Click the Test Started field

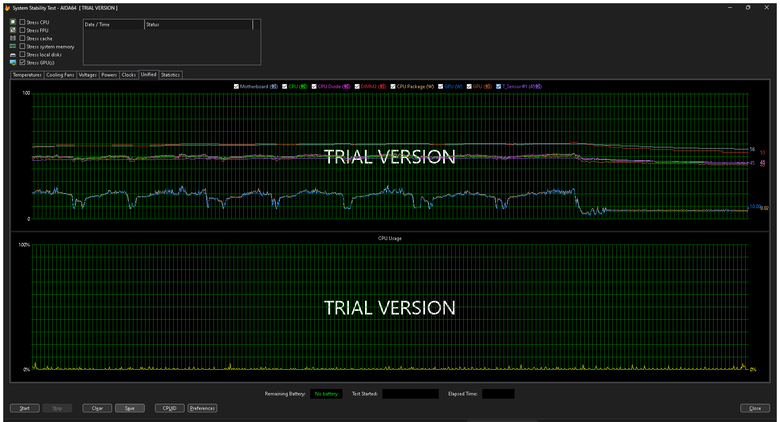click(410, 394)
